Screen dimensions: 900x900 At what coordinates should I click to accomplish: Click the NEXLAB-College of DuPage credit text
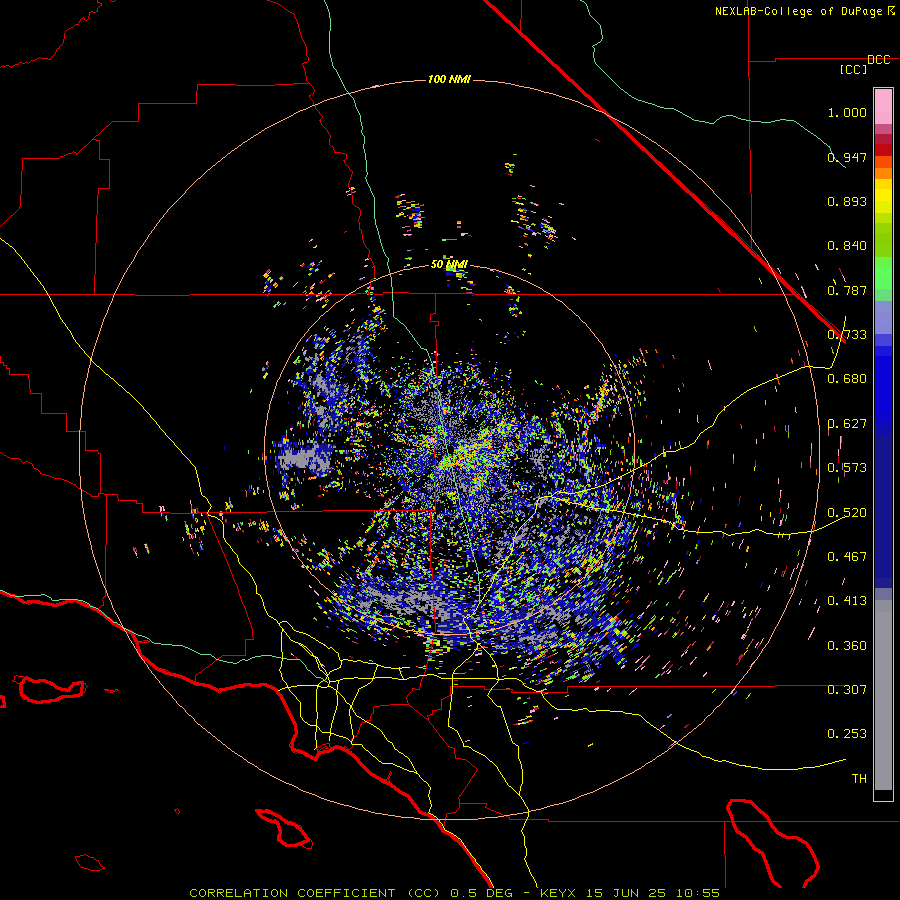click(x=798, y=11)
